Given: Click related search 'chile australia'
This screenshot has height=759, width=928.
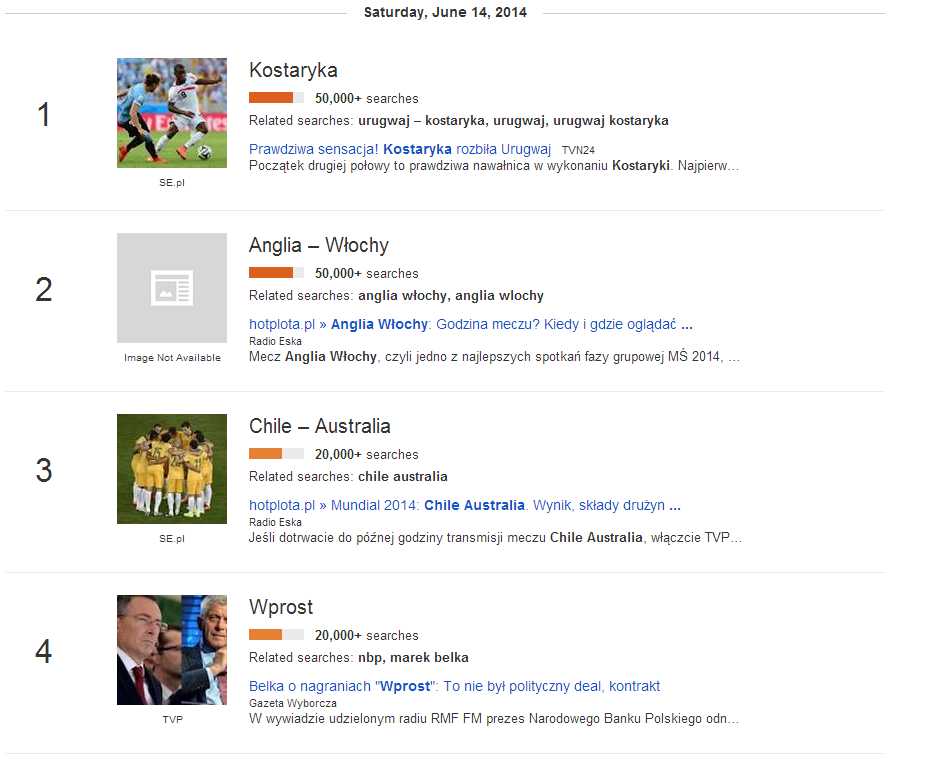Looking at the screenshot, I should [x=403, y=477].
